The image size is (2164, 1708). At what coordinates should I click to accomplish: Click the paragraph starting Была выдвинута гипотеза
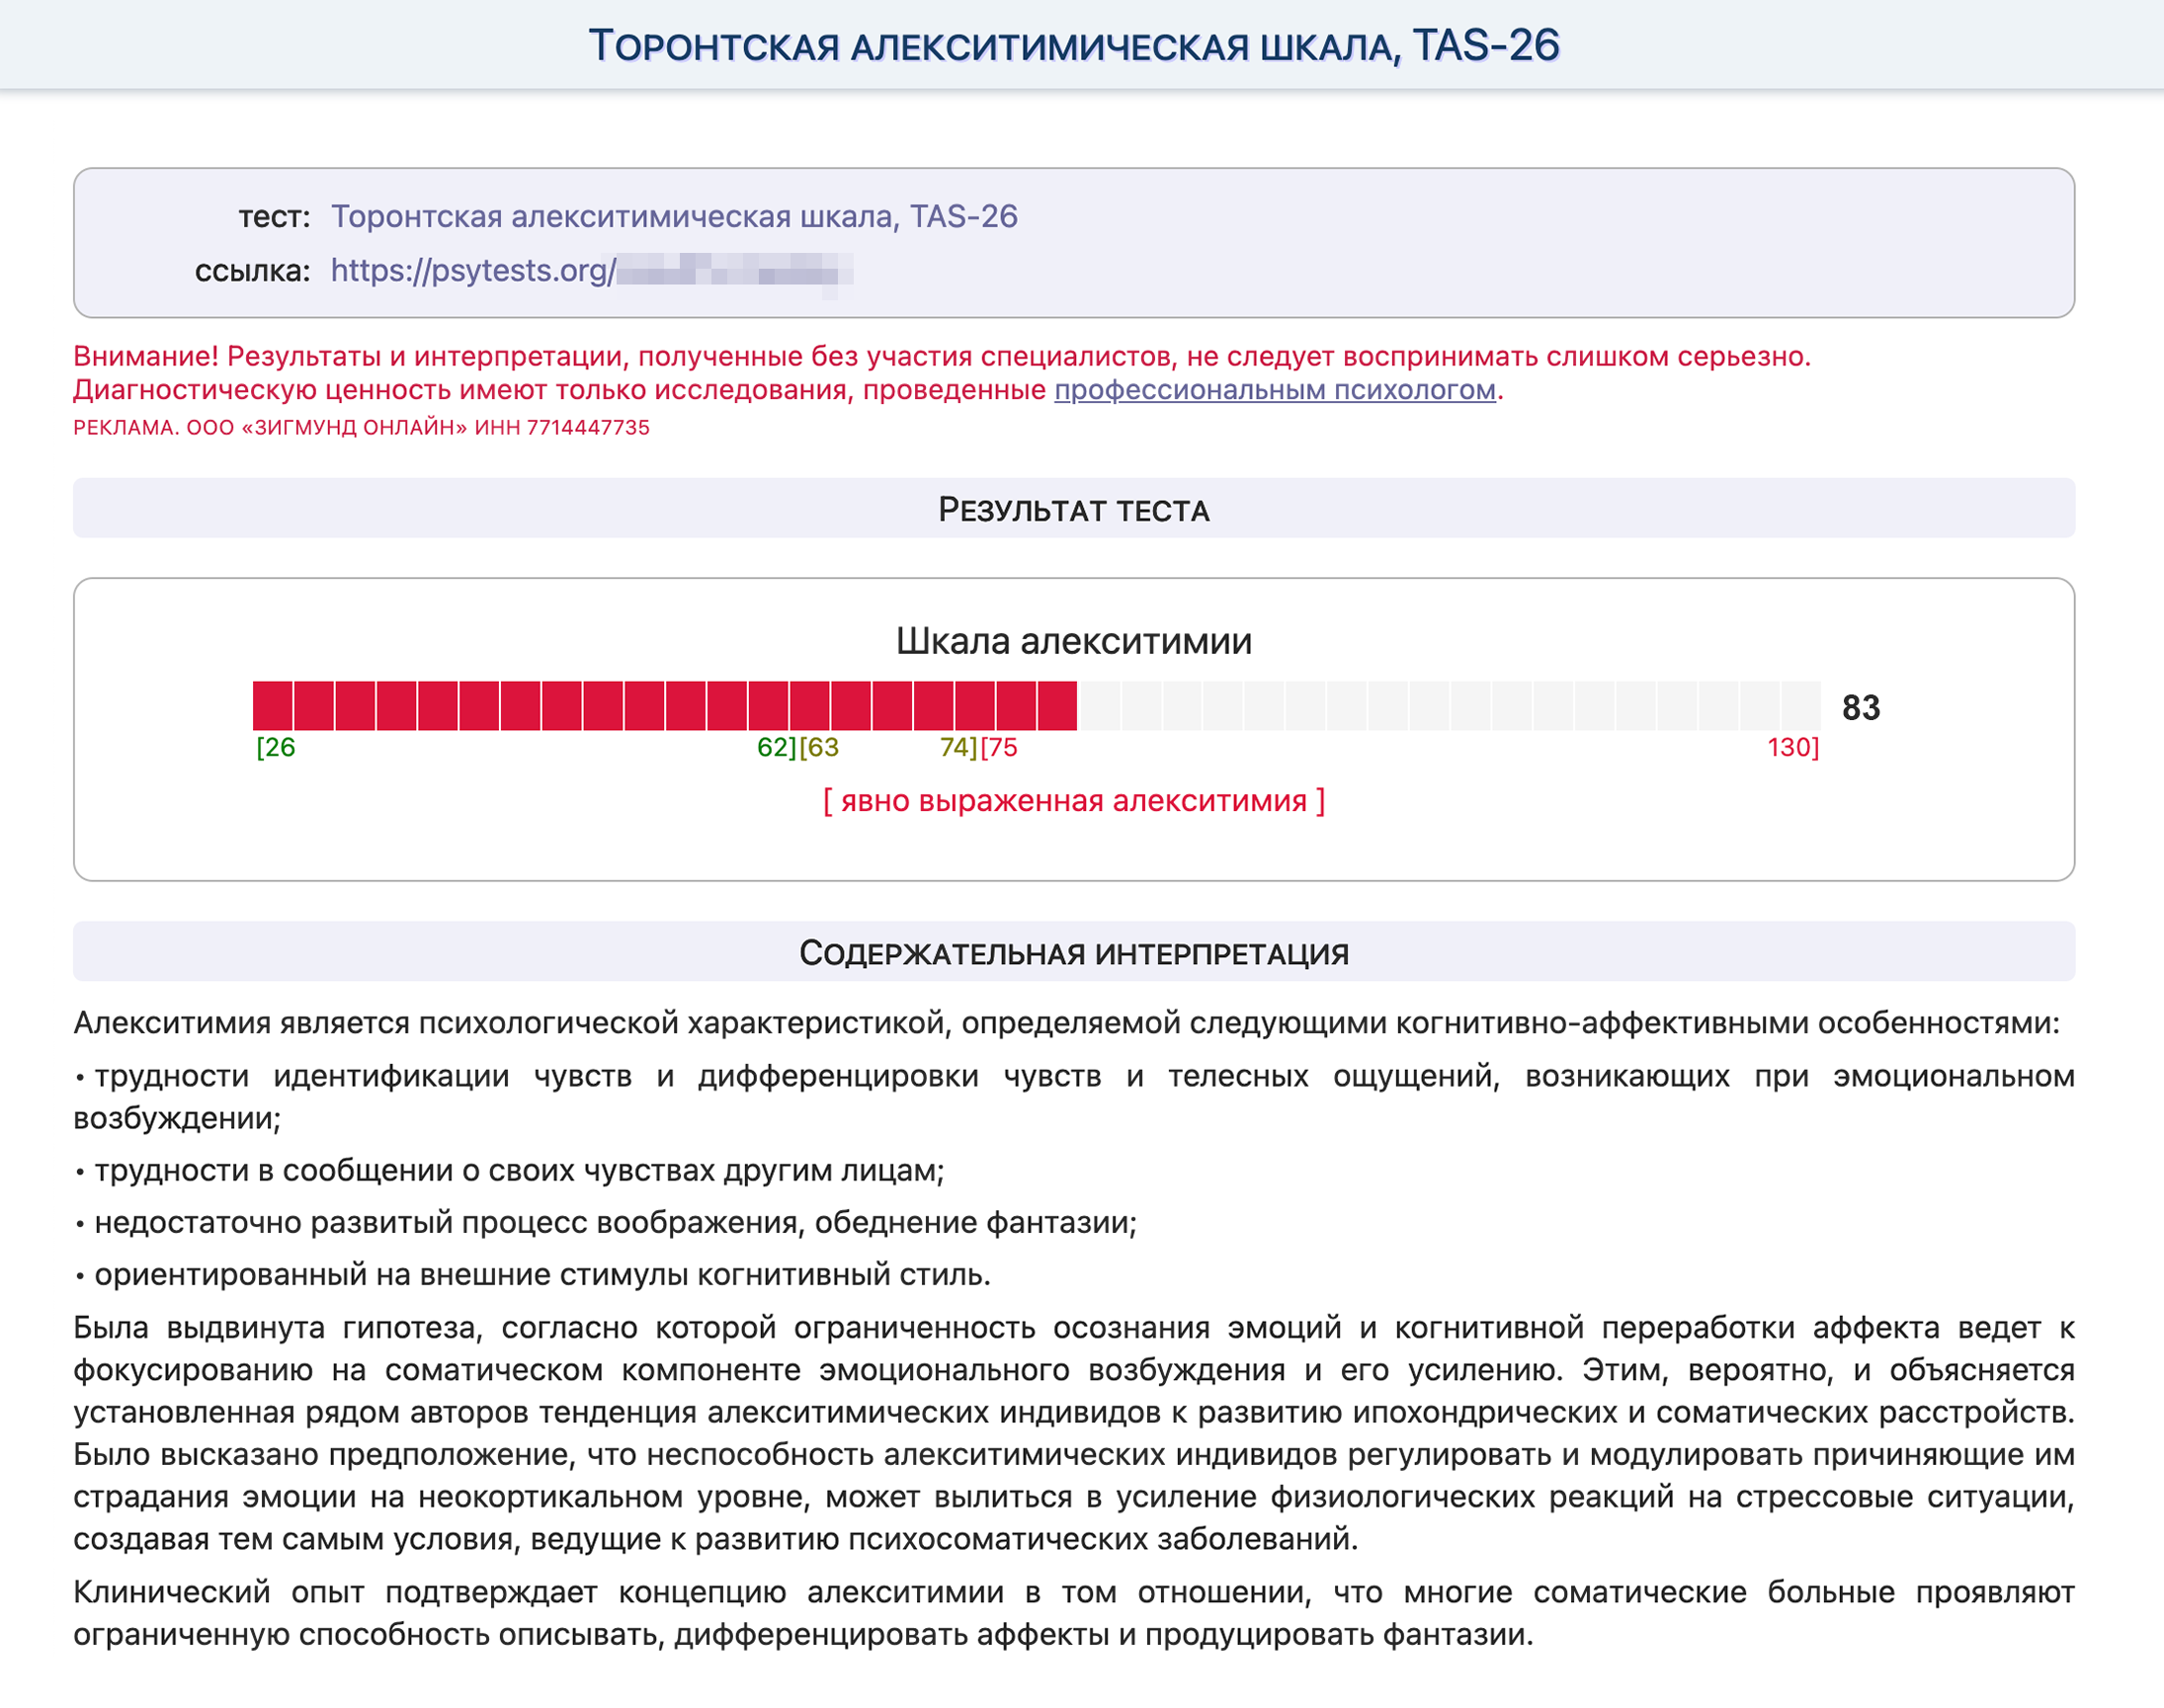1074,1433
